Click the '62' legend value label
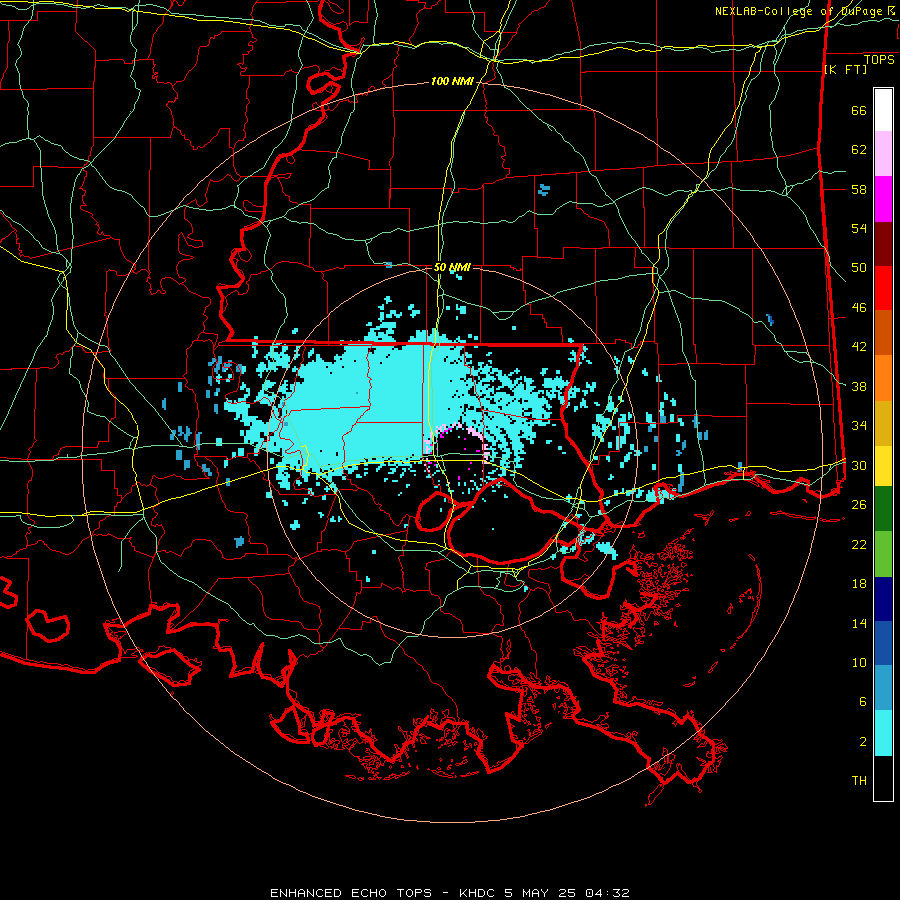This screenshot has width=900, height=900. click(x=859, y=149)
